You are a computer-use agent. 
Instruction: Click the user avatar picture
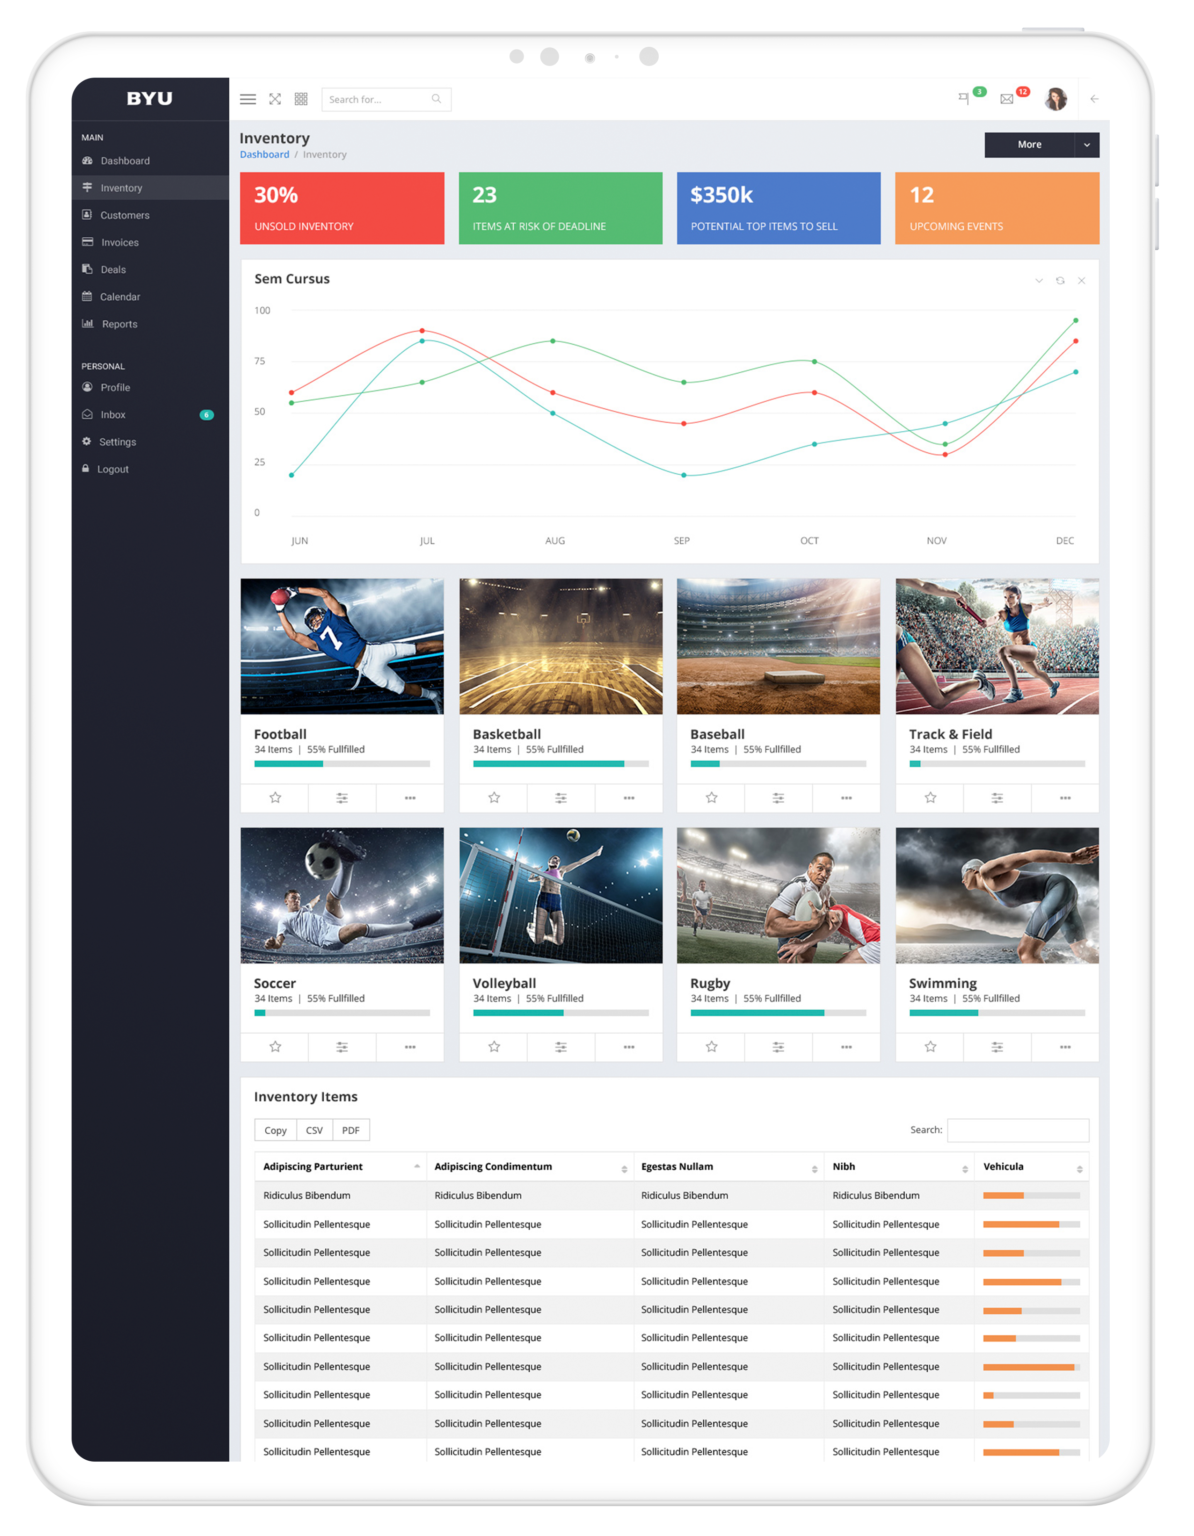(x=1055, y=99)
